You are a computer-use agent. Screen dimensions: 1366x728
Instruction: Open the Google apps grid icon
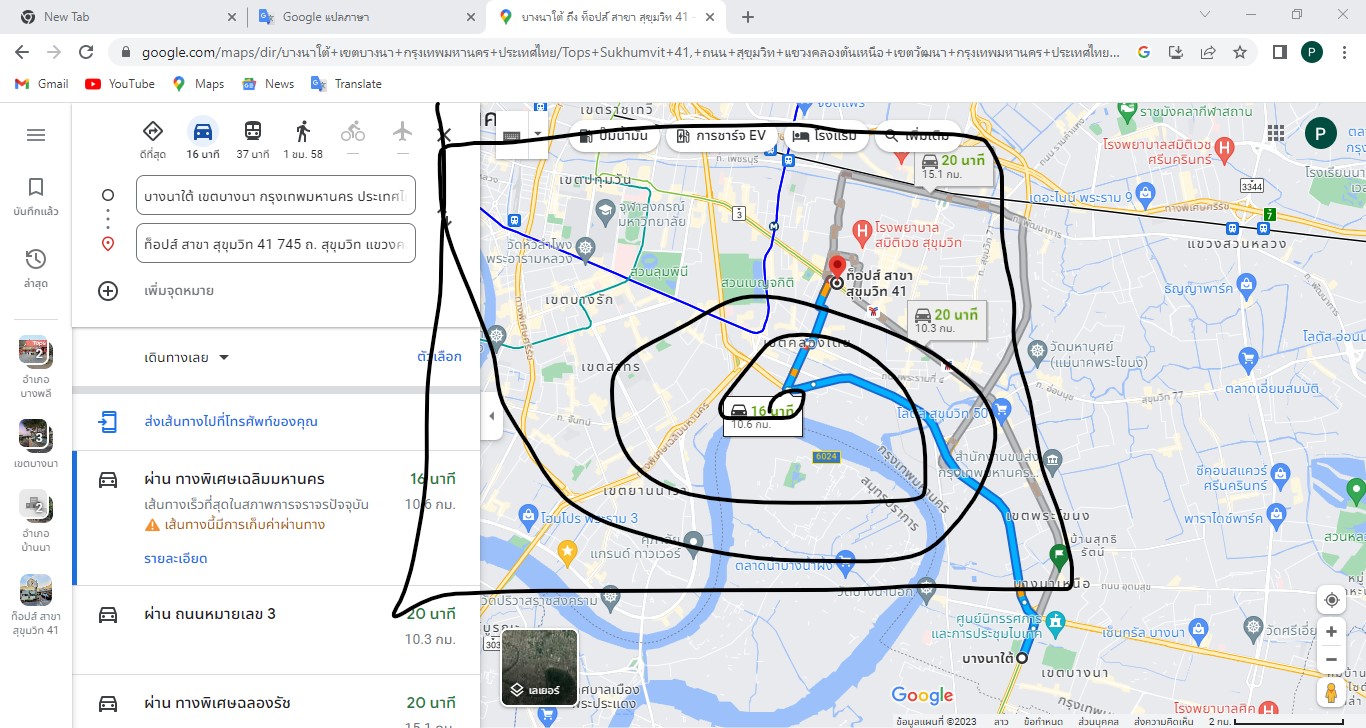pos(1276,134)
